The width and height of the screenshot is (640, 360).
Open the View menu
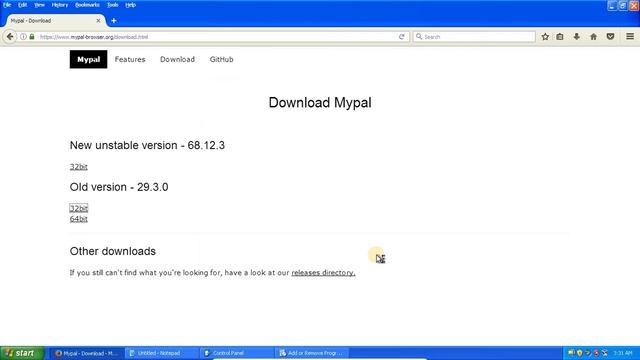[x=39, y=5]
